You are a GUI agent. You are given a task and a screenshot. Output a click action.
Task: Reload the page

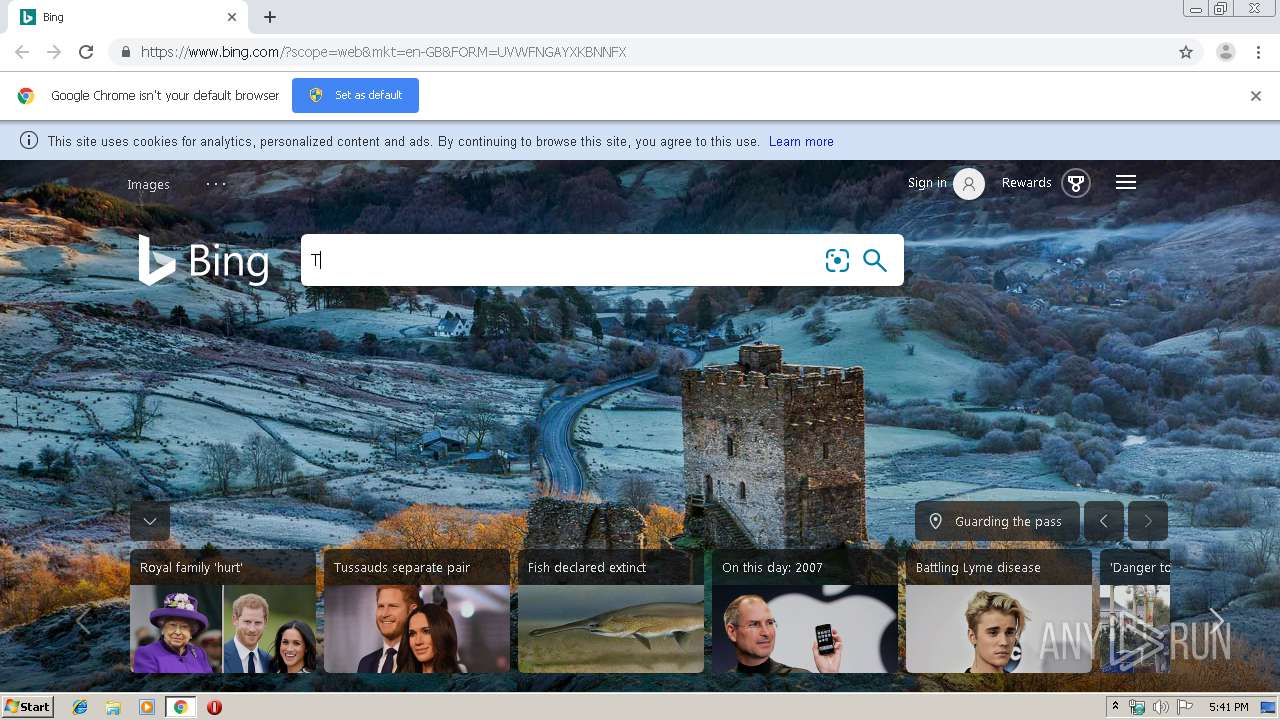(86, 52)
